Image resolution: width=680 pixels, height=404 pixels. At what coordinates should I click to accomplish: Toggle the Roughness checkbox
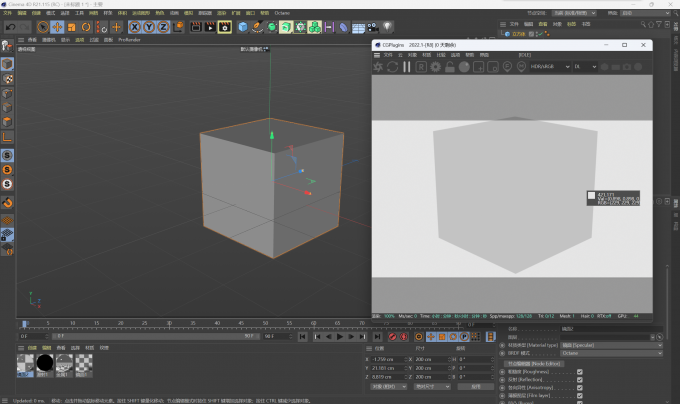coord(580,372)
